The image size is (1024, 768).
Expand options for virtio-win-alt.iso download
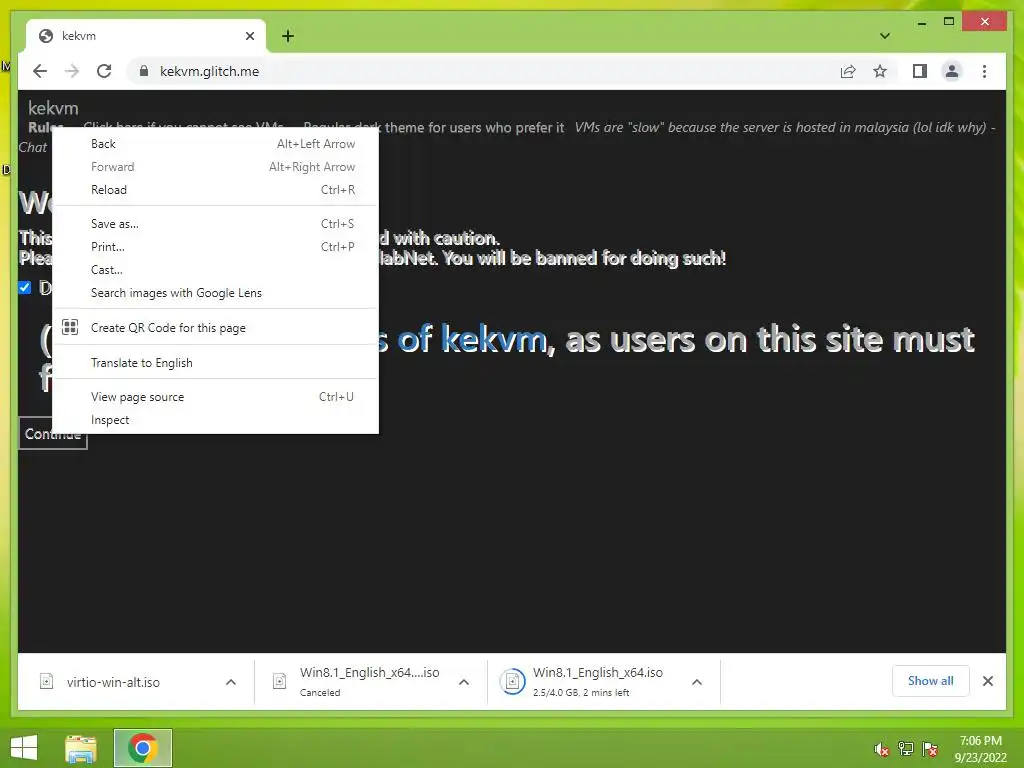(231, 682)
